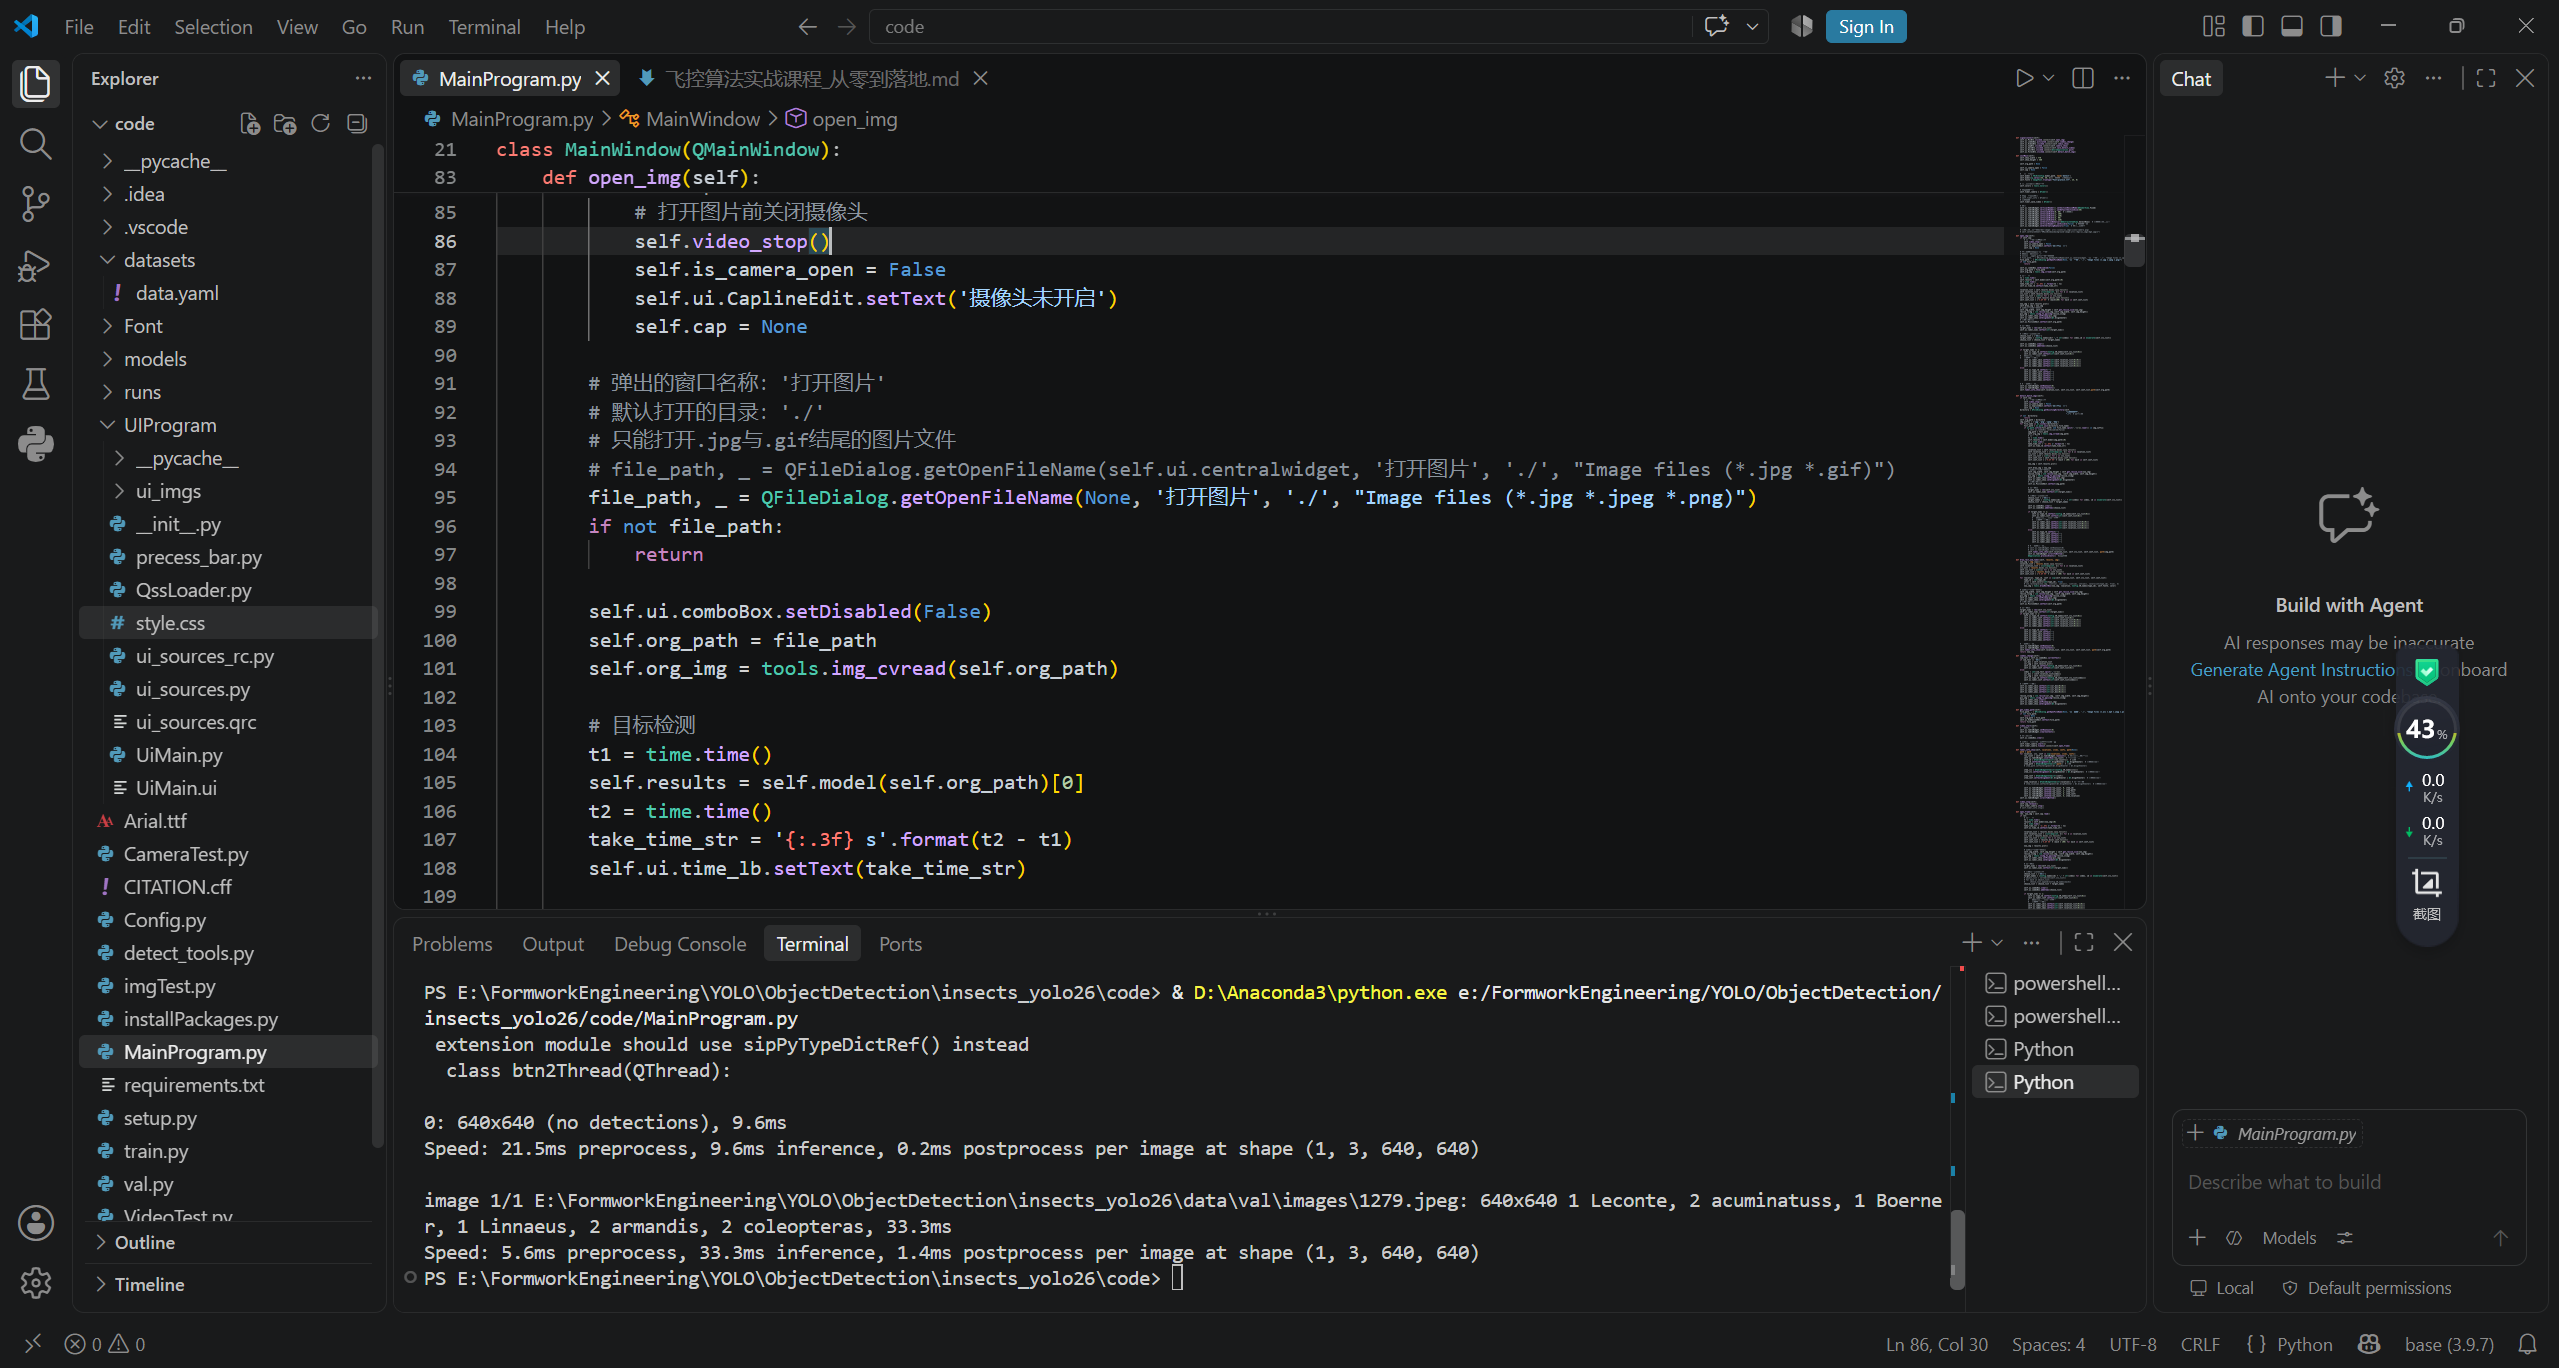Click the code search command center box

[x=1282, y=27]
